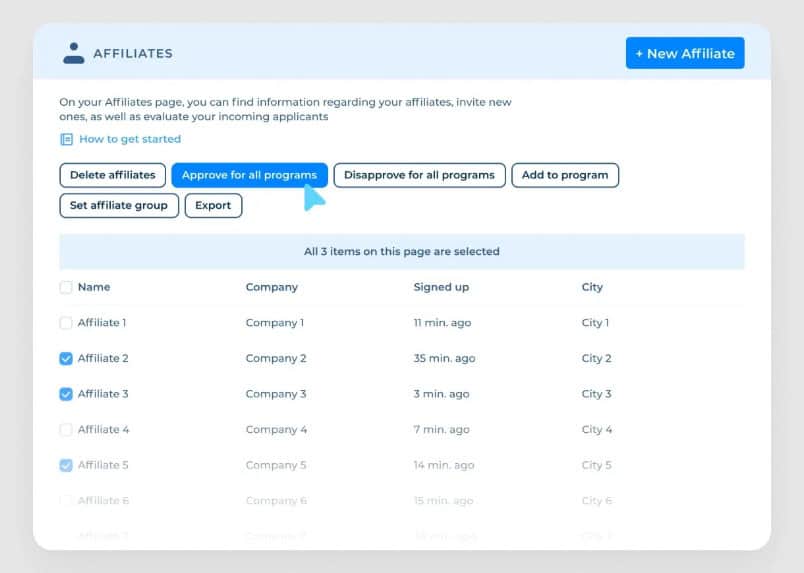
Task: Click the 'All 3 items selected' banner
Action: pyautogui.click(x=402, y=251)
